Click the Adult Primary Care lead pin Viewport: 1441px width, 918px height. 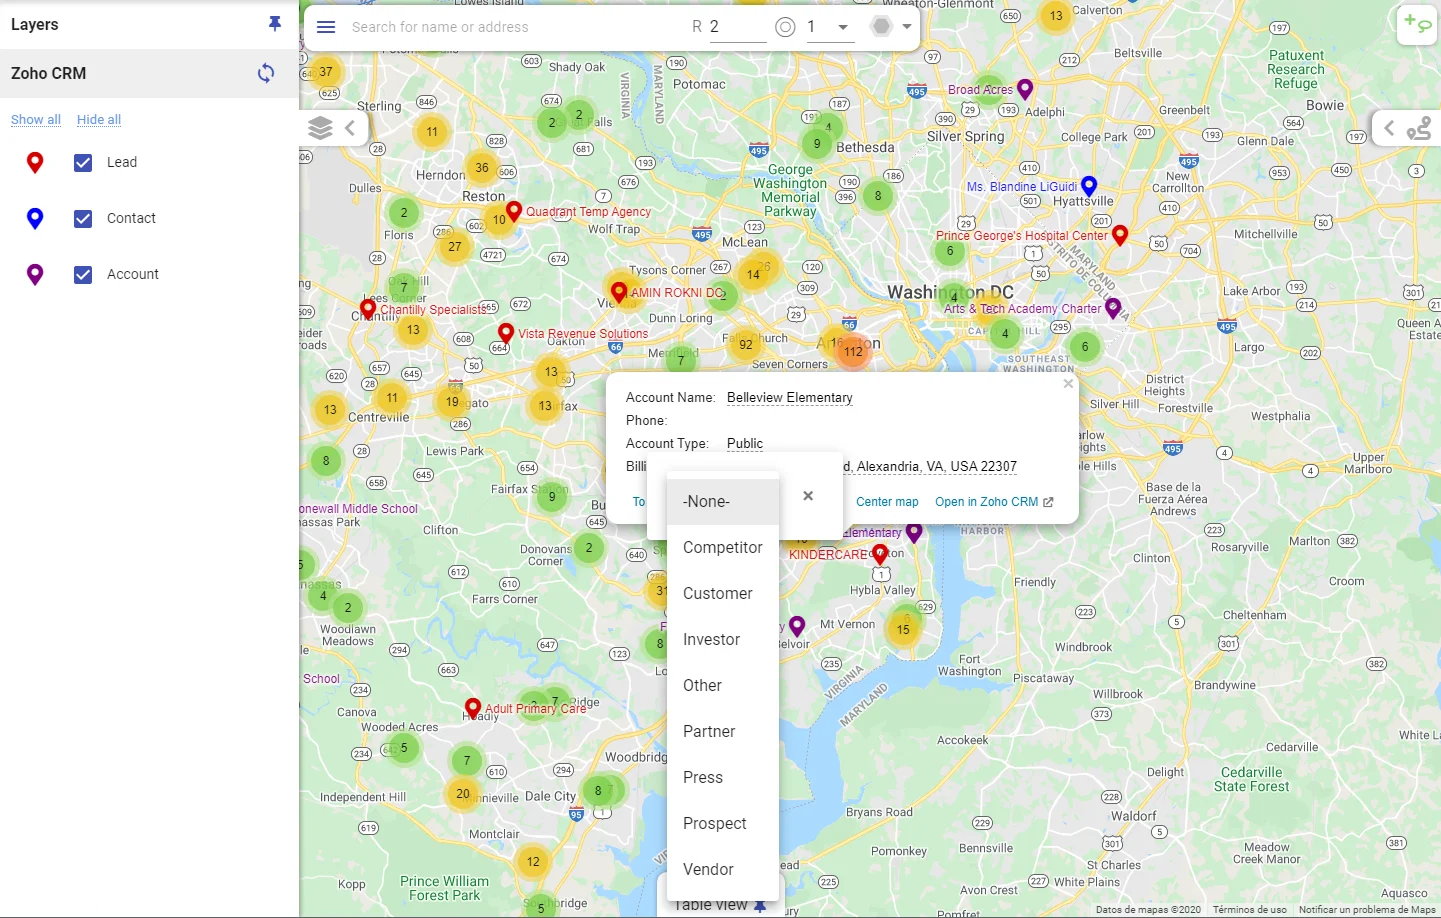[x=473, y=708]
